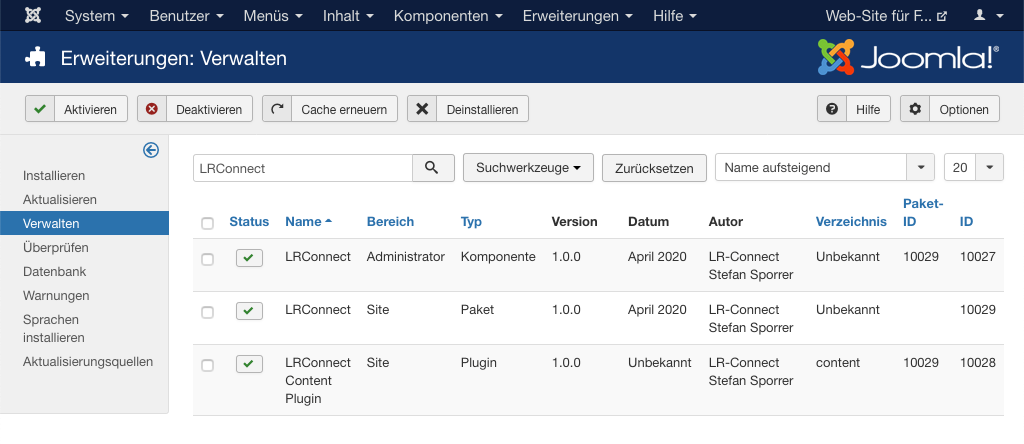1024x444 pixels.
Task: Click the 'Paket' type cell
Action: (x=477, y=309)
